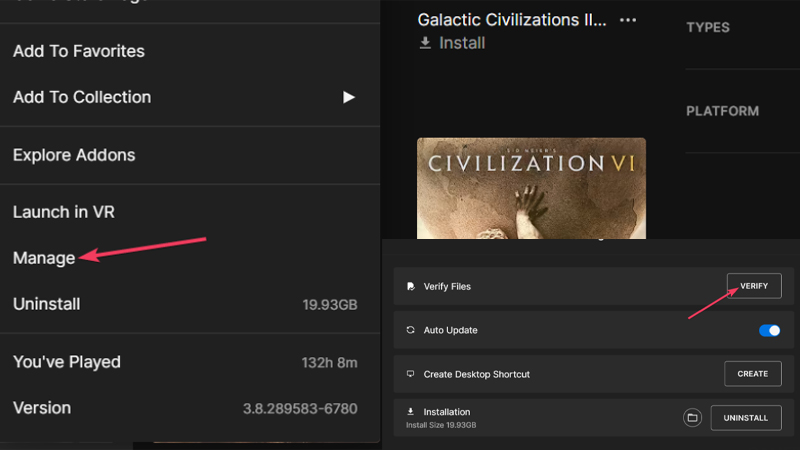Open the installation folder icon

(x=692, y=418)
